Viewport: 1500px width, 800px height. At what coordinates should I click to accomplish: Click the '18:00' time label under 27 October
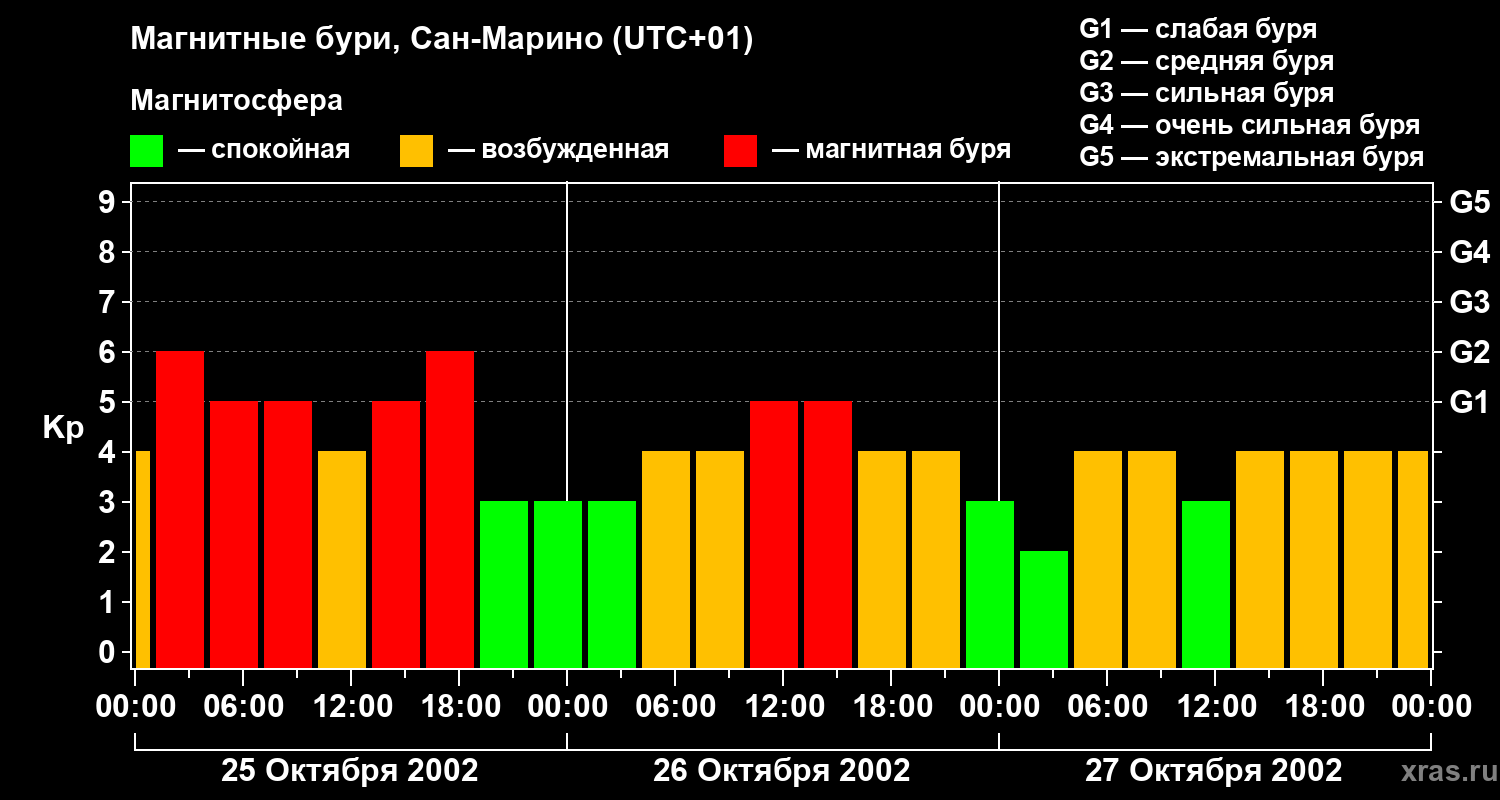(1323, 707)
